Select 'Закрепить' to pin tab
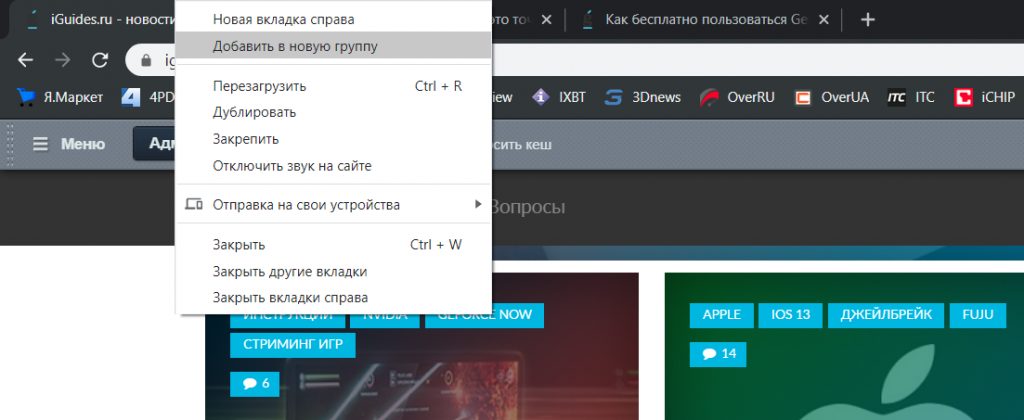The height and width of the screenshot is (420, 1024). coord(334,139)
